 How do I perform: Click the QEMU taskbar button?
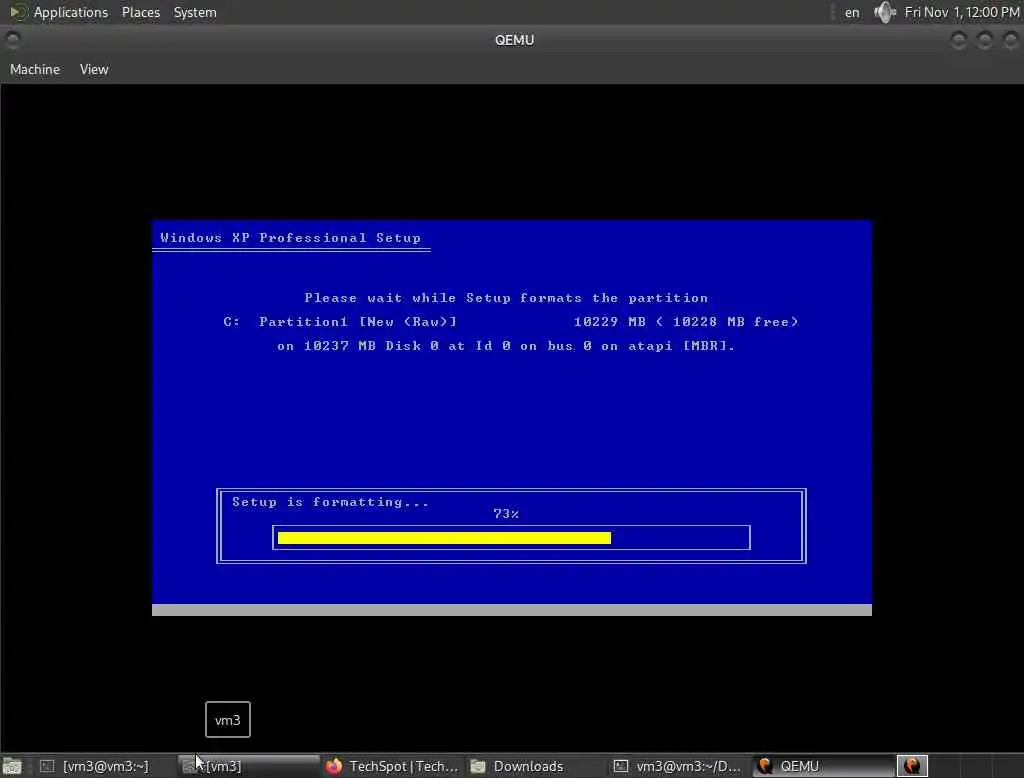[x=824, y=766]
